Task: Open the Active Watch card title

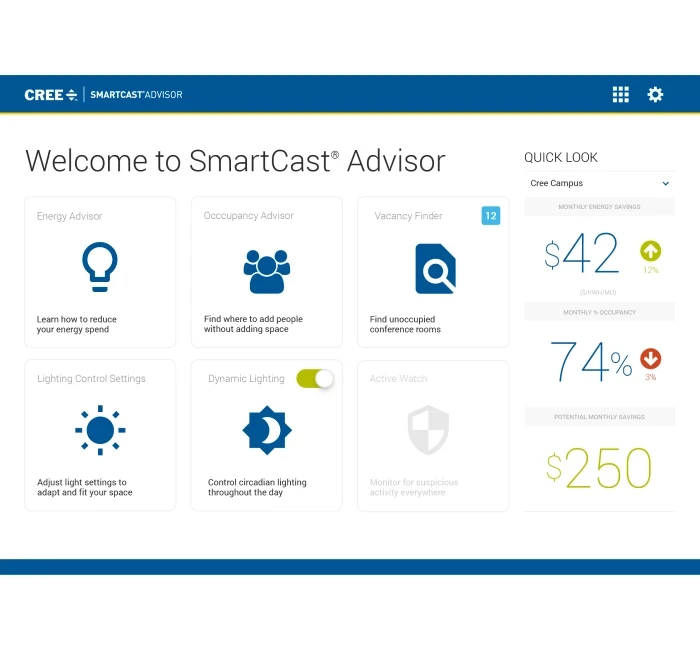Action: [398, 379]
